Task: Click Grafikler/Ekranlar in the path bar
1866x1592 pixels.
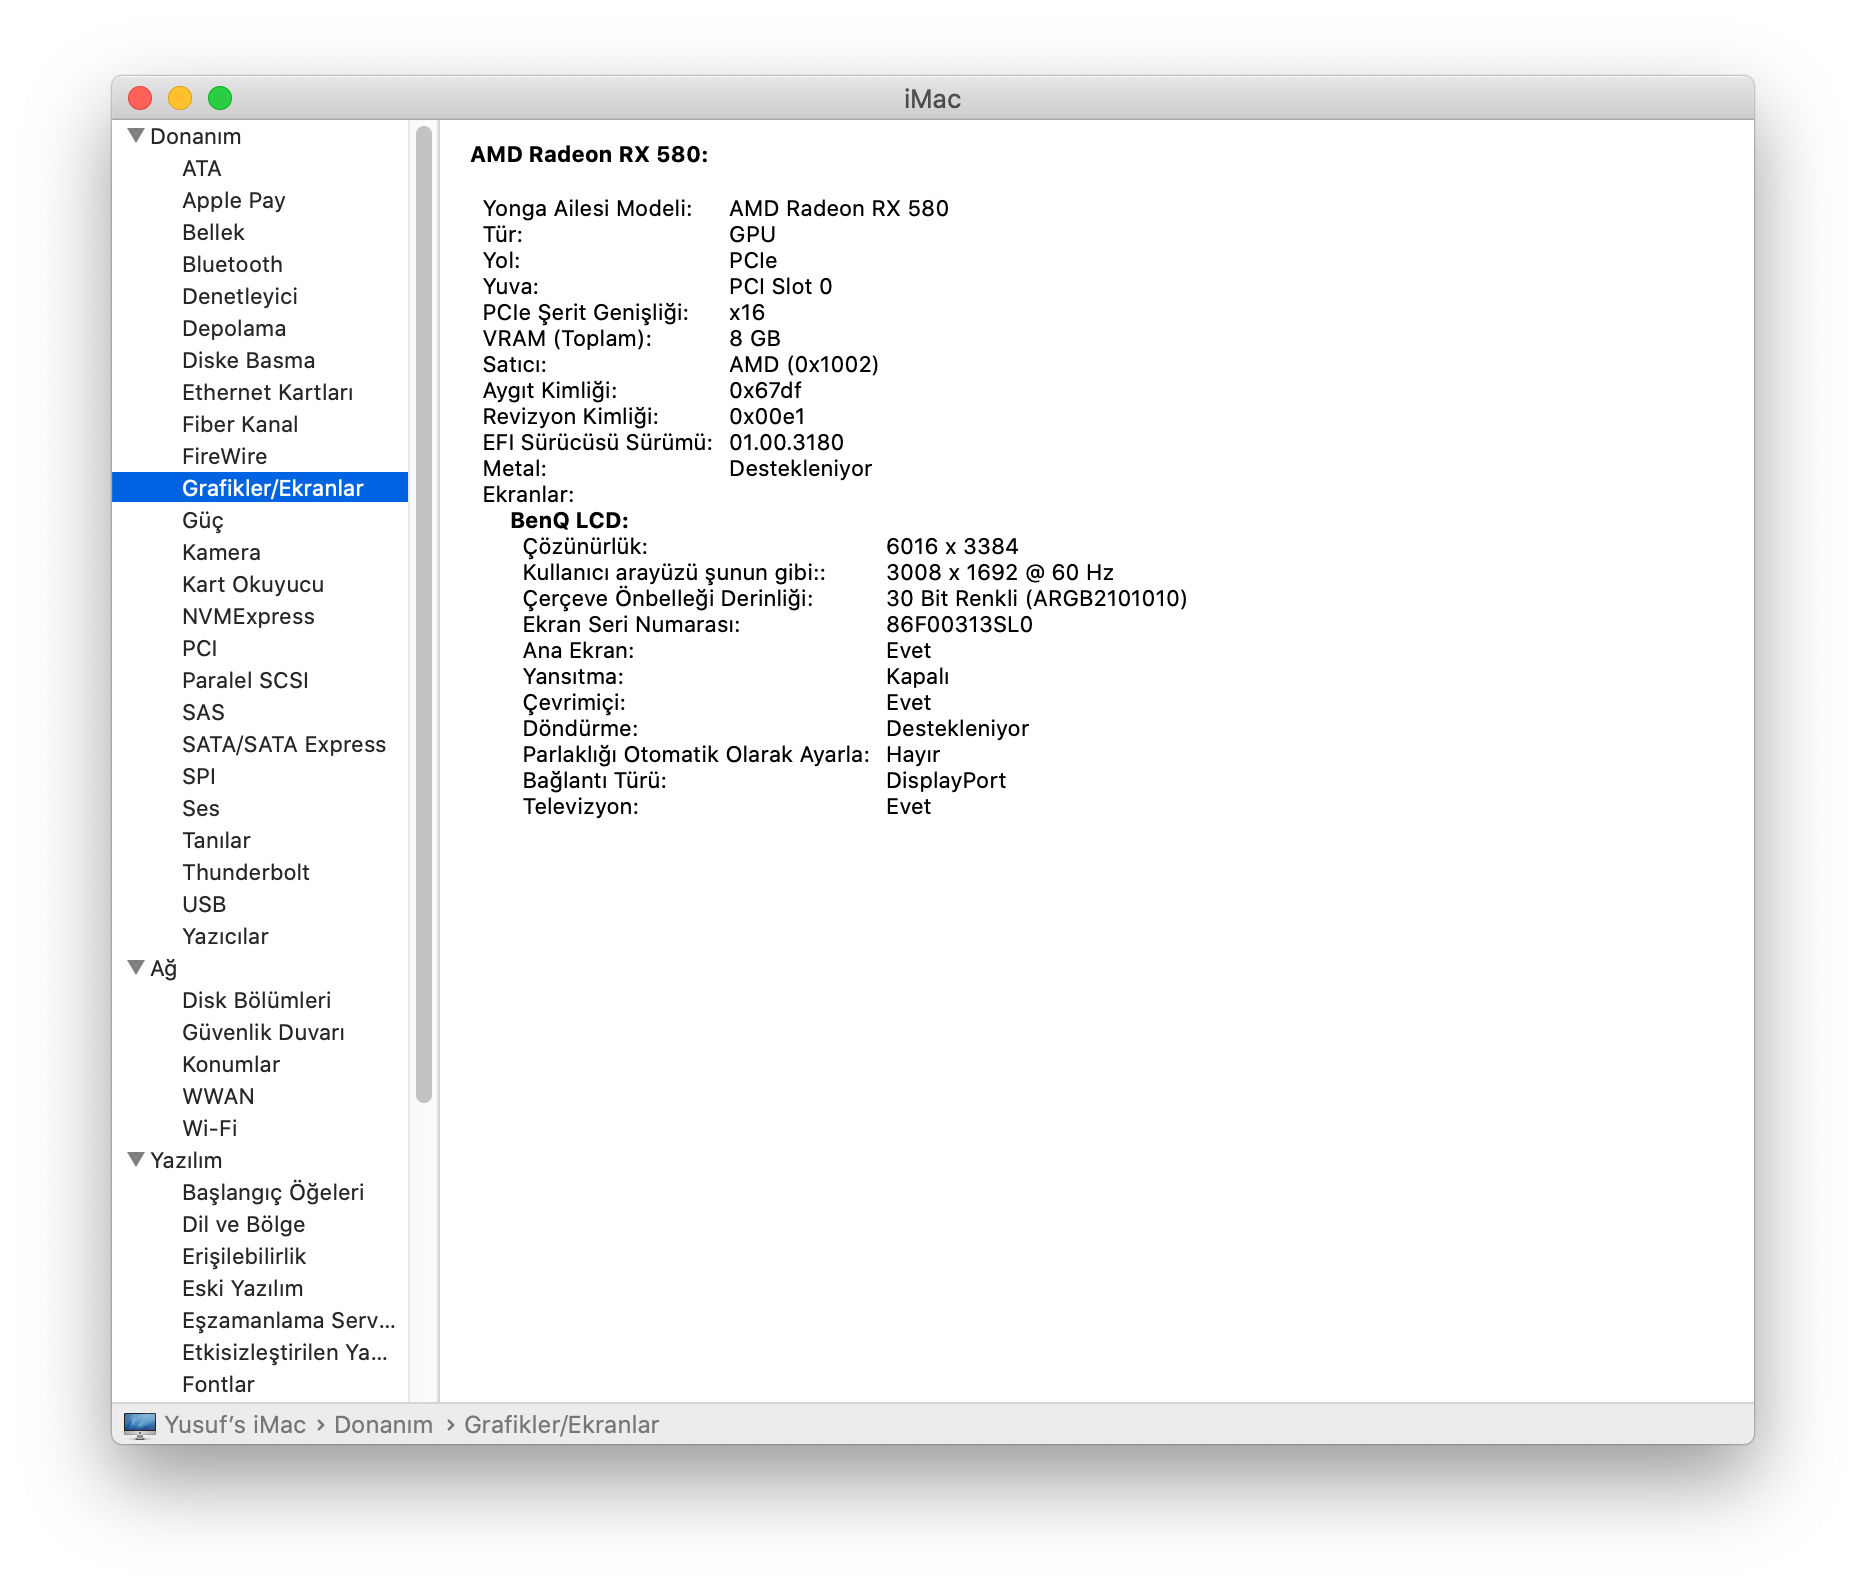Action: (561, 1425)
